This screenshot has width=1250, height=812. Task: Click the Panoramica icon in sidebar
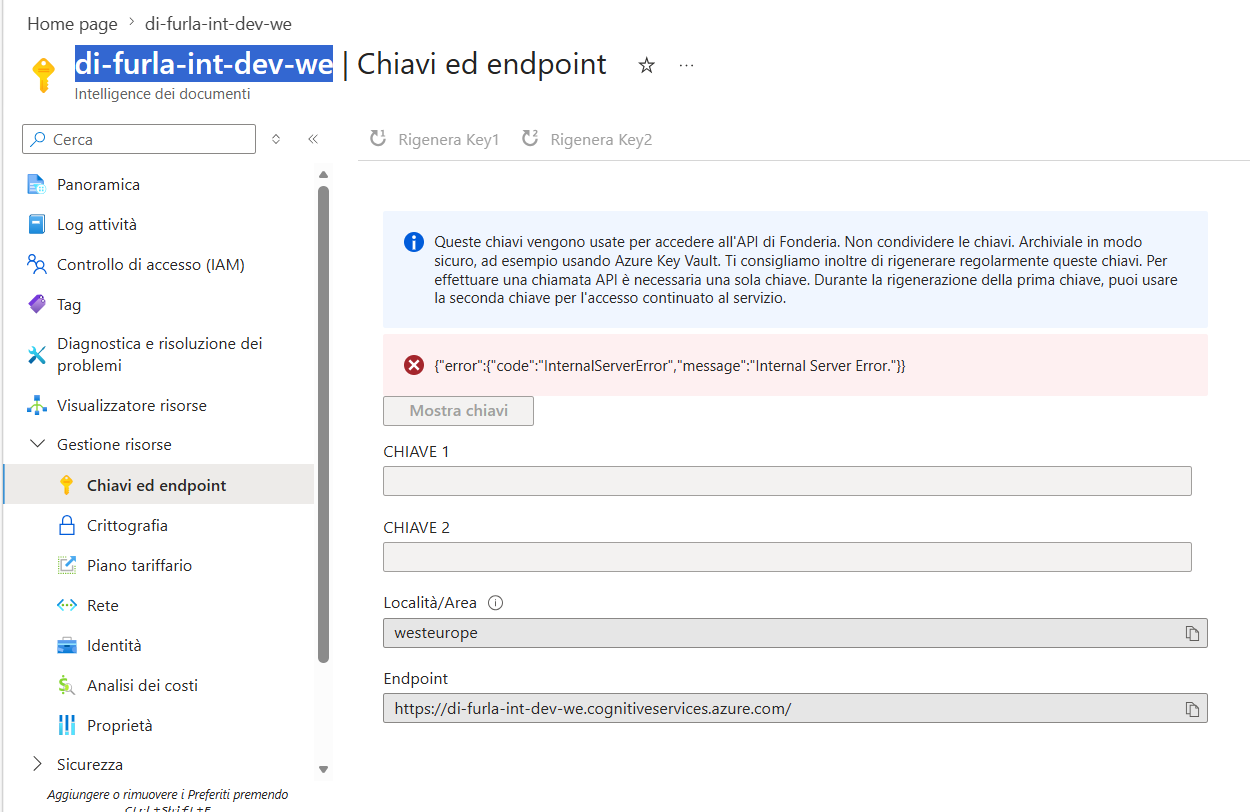(37, 184)
